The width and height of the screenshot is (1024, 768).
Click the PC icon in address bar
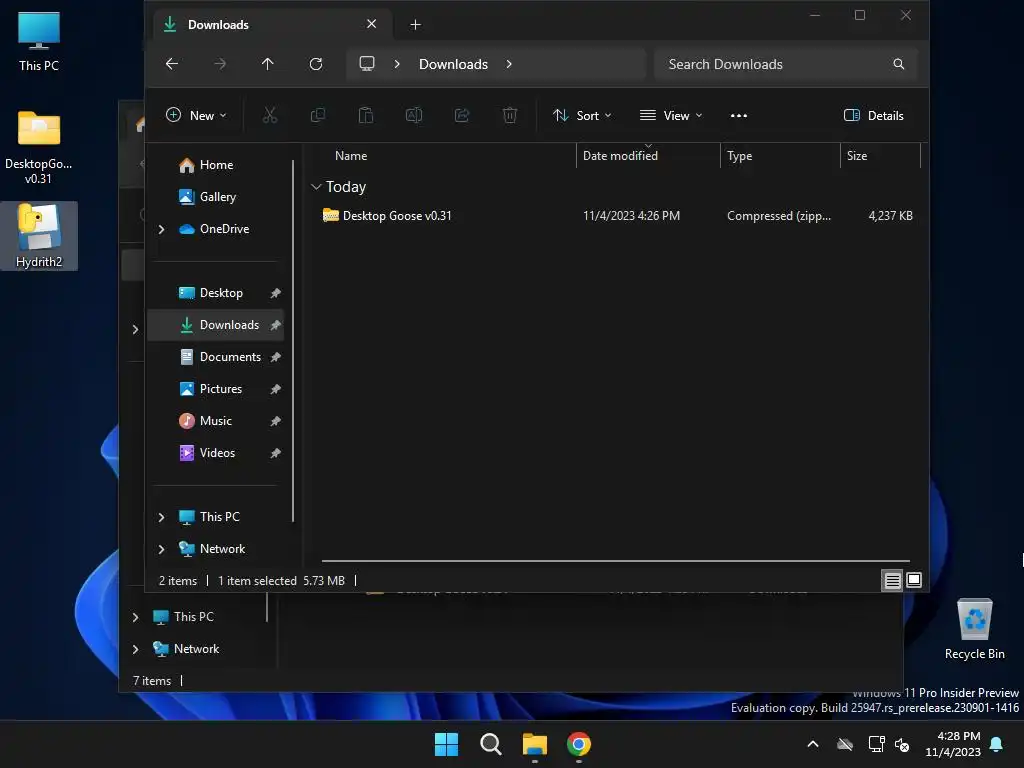tap(367, 64)
